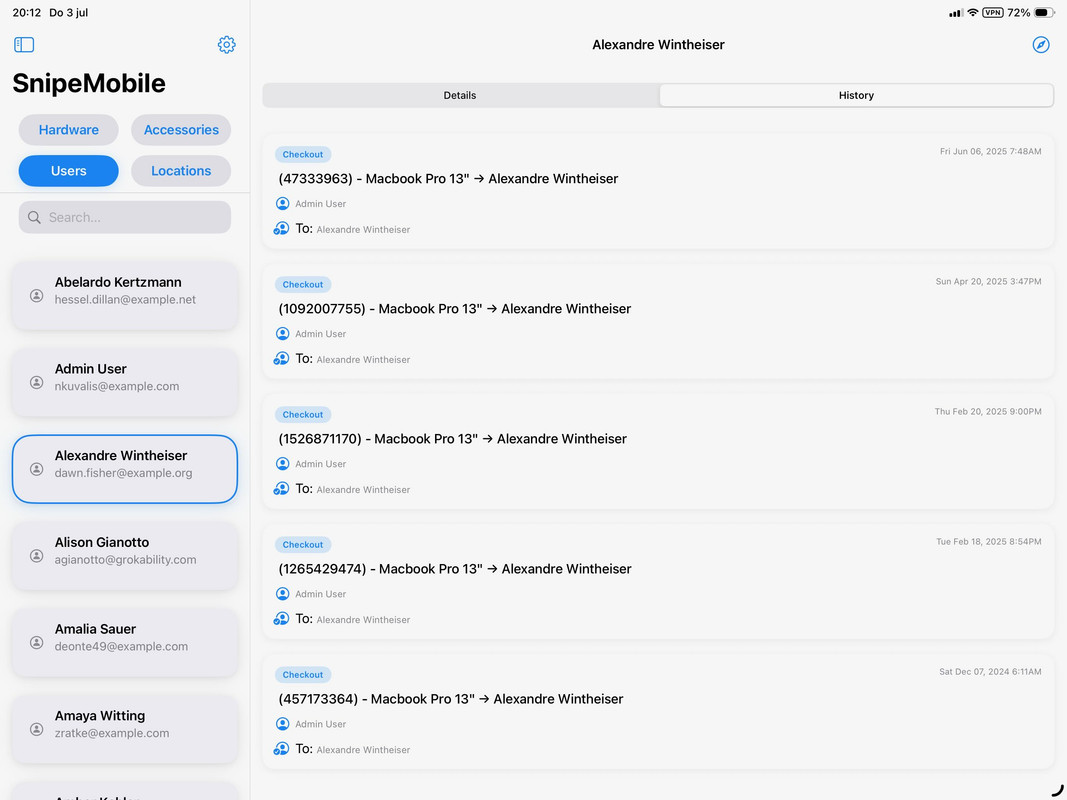Focus the Search field in the sidebar

125,218
